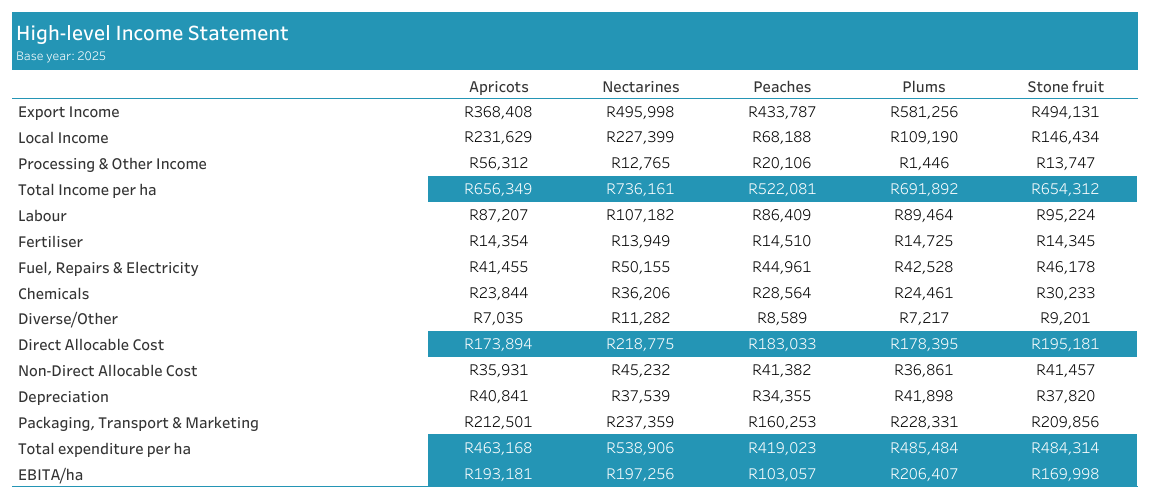Click the EBITA/ha row label
The image size is (1150, 500).
(x=50, y=474)
